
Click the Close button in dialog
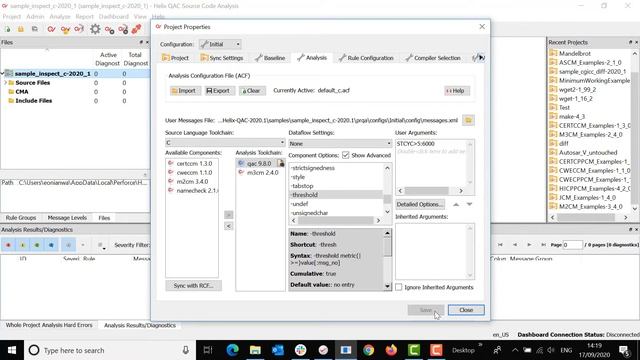(466, 310)
